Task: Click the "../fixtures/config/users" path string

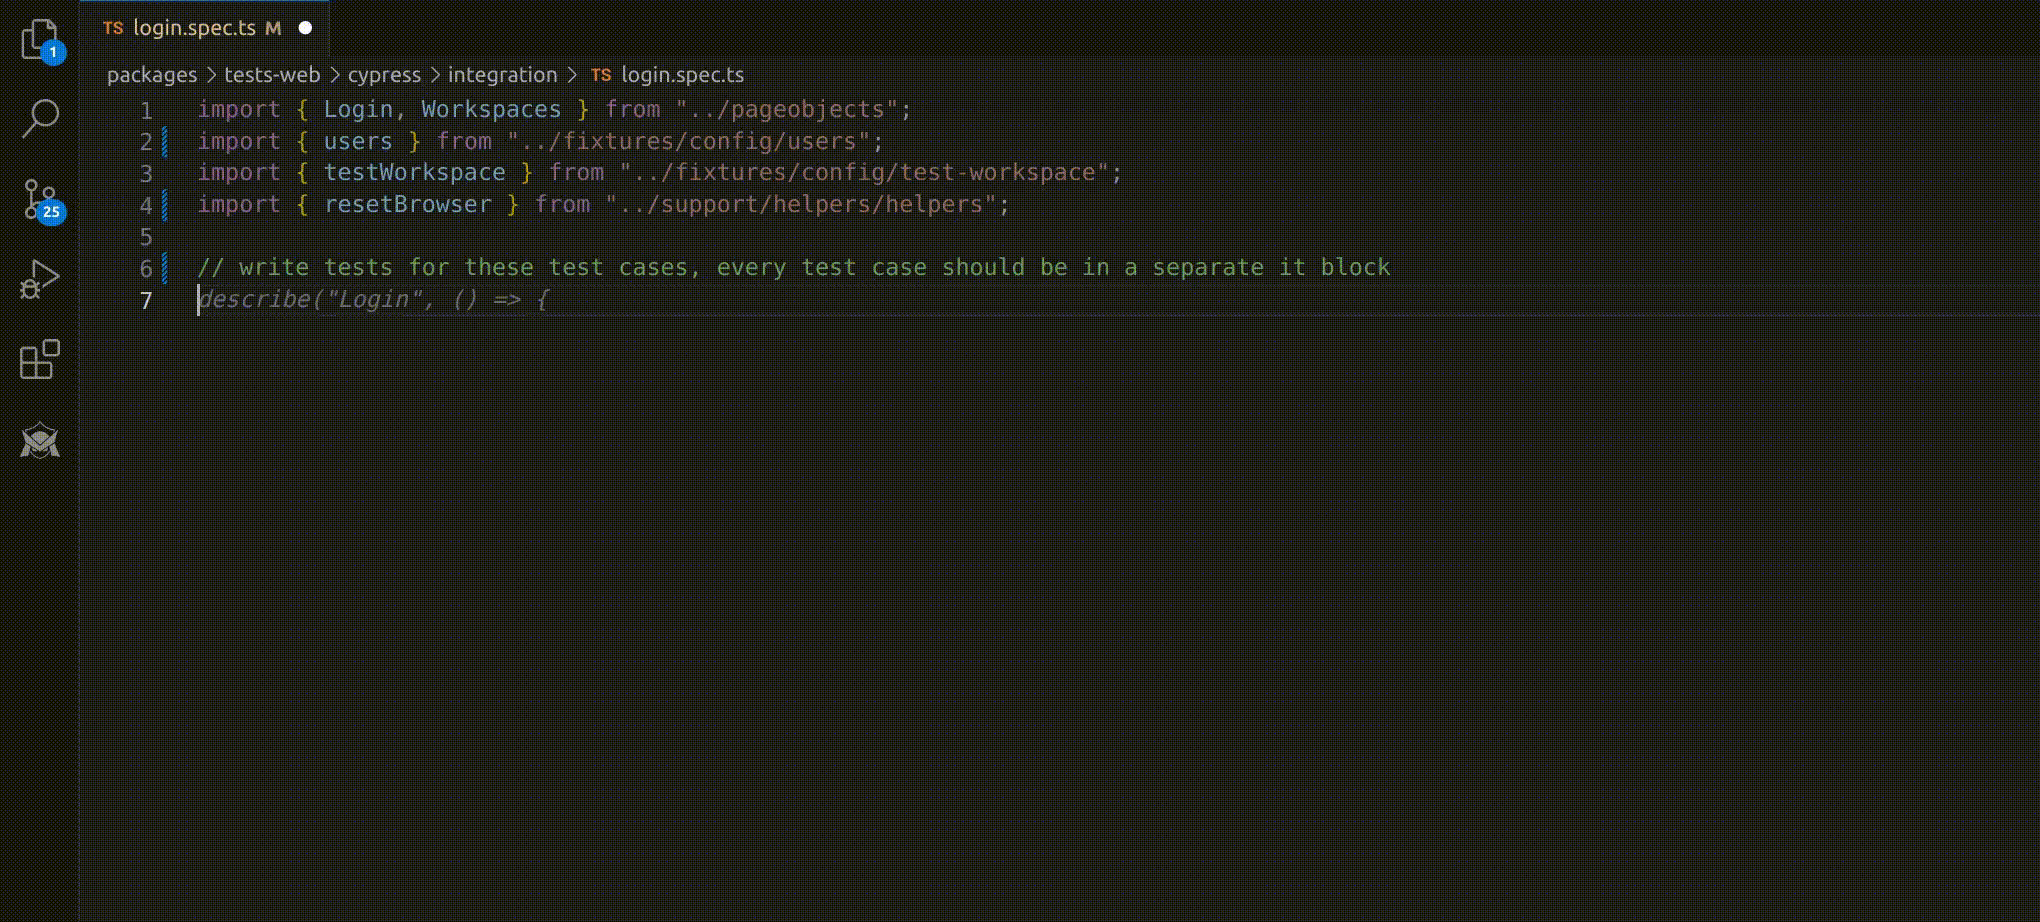Action: (689, 141)
